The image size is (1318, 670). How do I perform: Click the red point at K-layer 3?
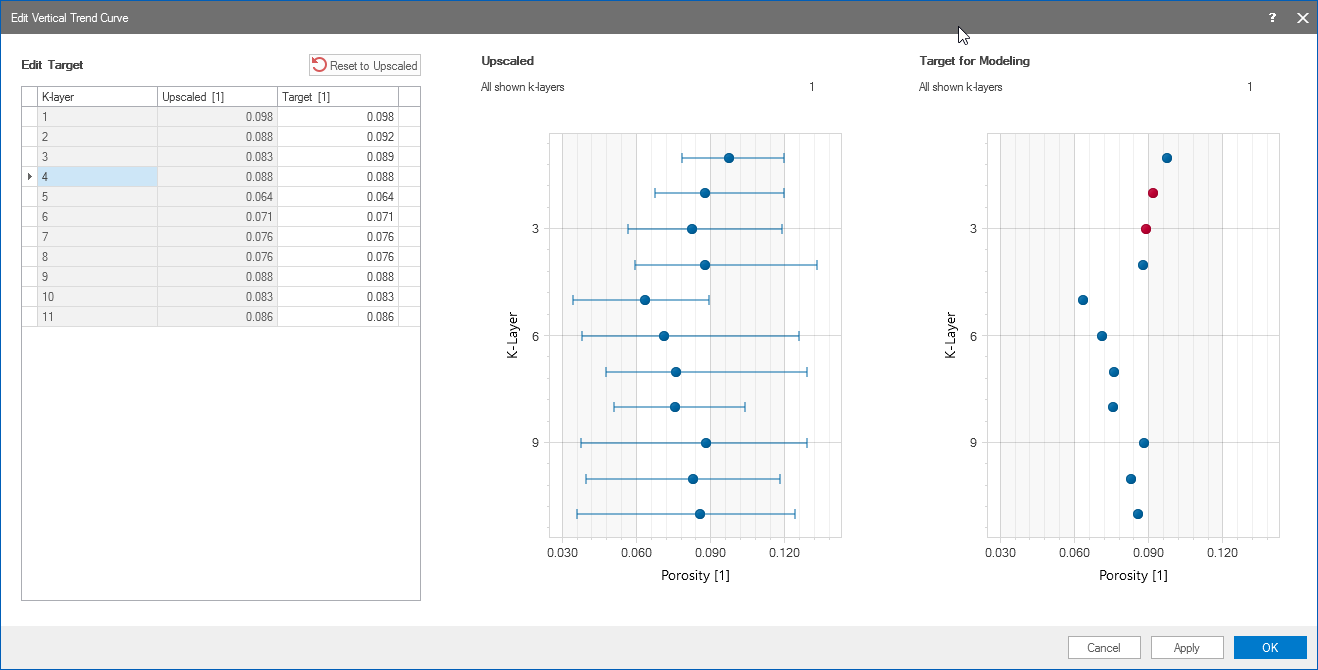coord(1146,229)
